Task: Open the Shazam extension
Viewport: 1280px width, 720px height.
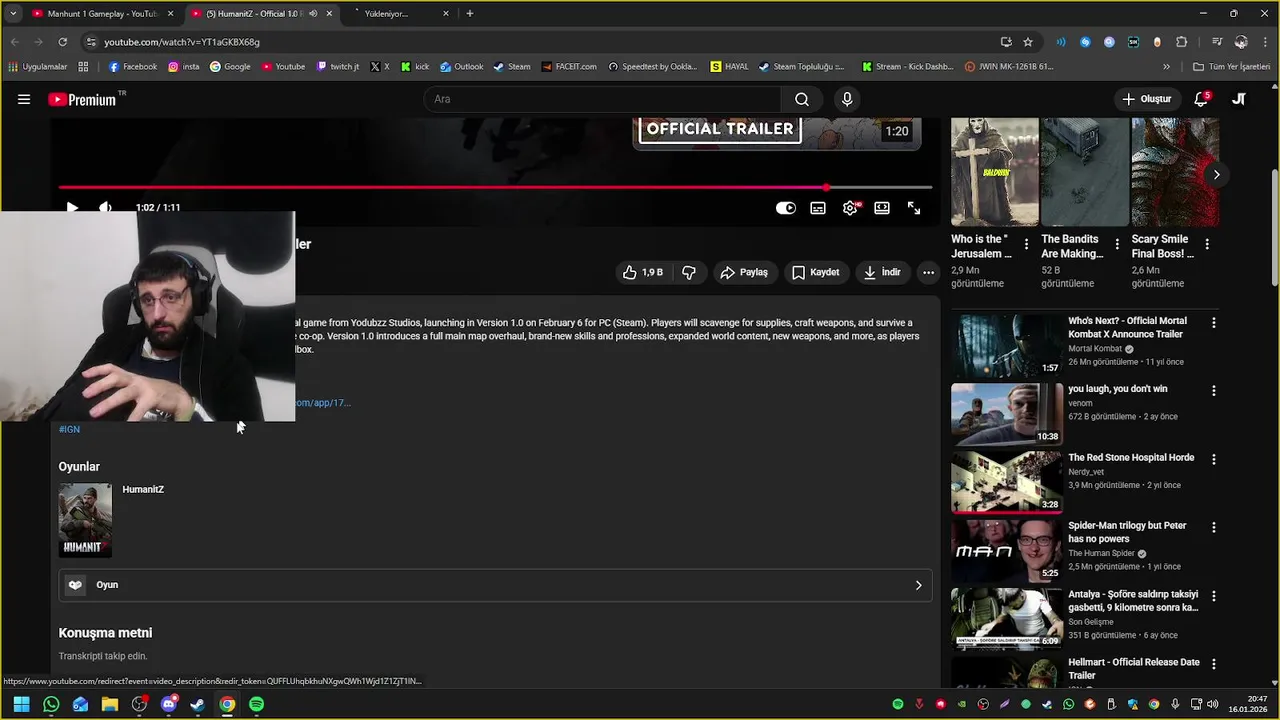Action: [x=1085, y=42]
